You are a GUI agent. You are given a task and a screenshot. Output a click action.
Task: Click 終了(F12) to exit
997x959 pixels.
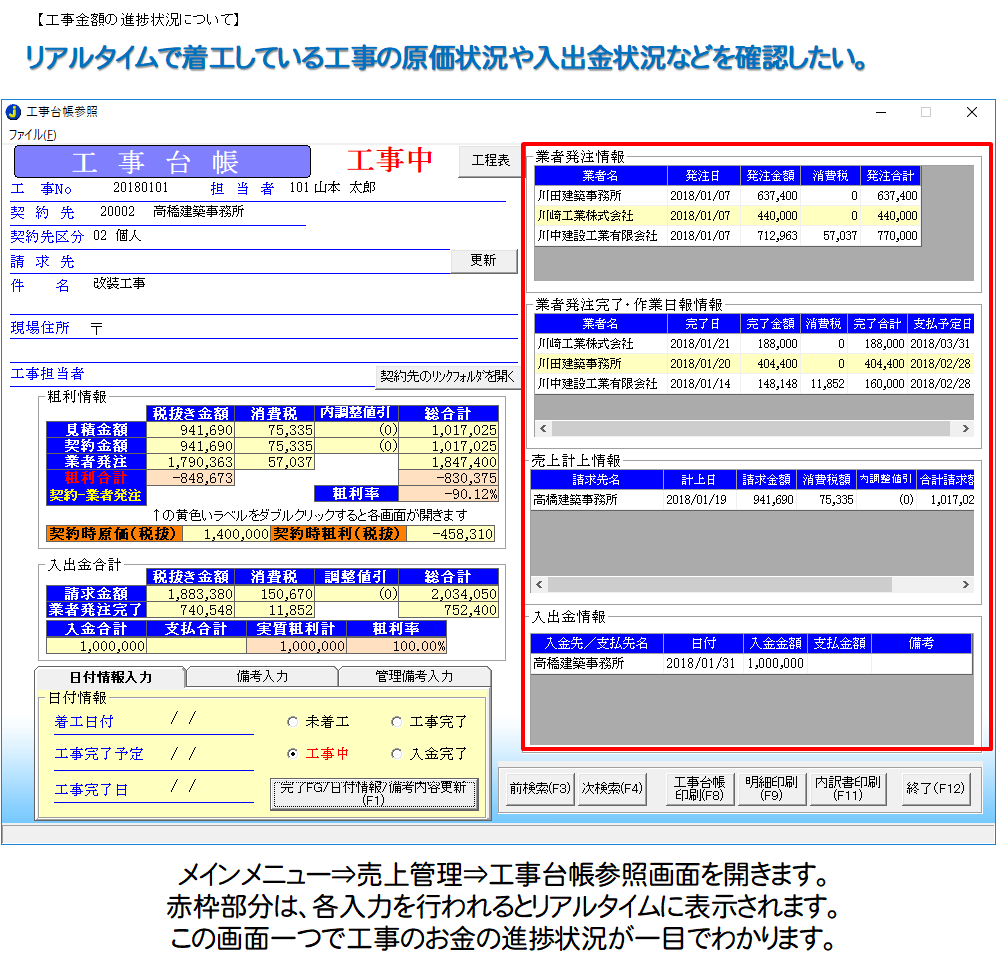coord(935,788)
